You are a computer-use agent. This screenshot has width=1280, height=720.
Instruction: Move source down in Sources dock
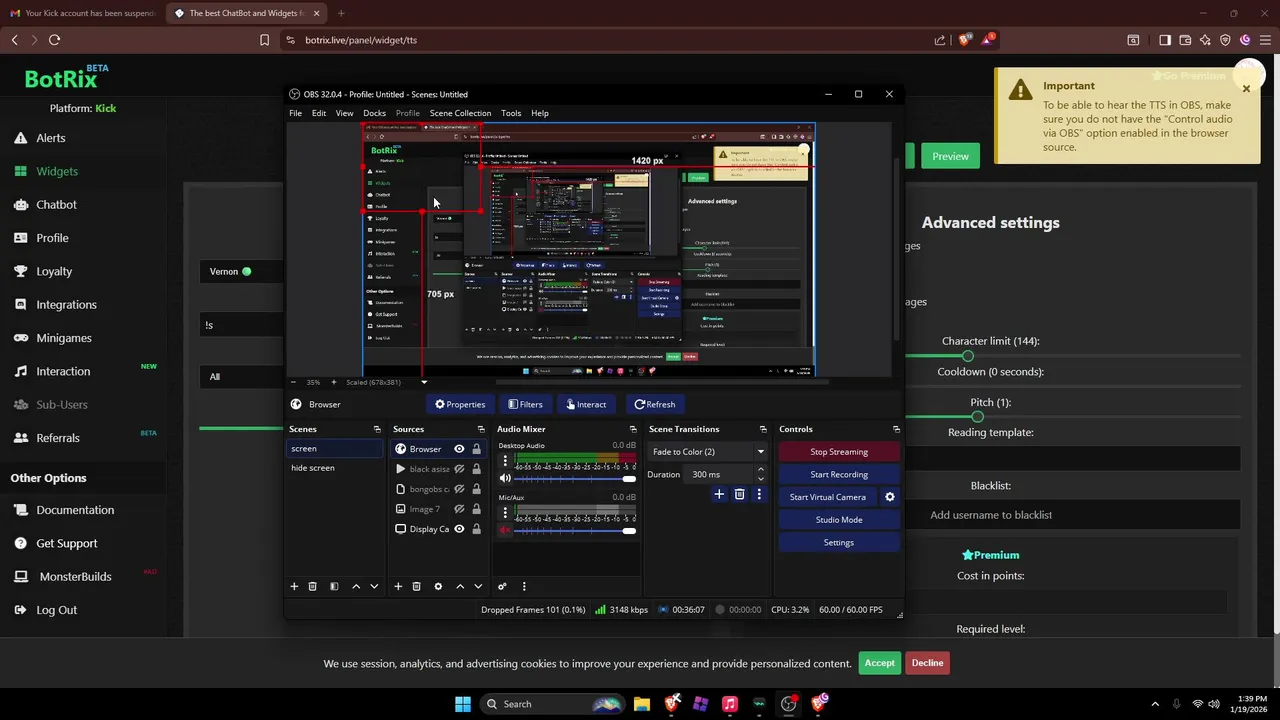point(478,587)
